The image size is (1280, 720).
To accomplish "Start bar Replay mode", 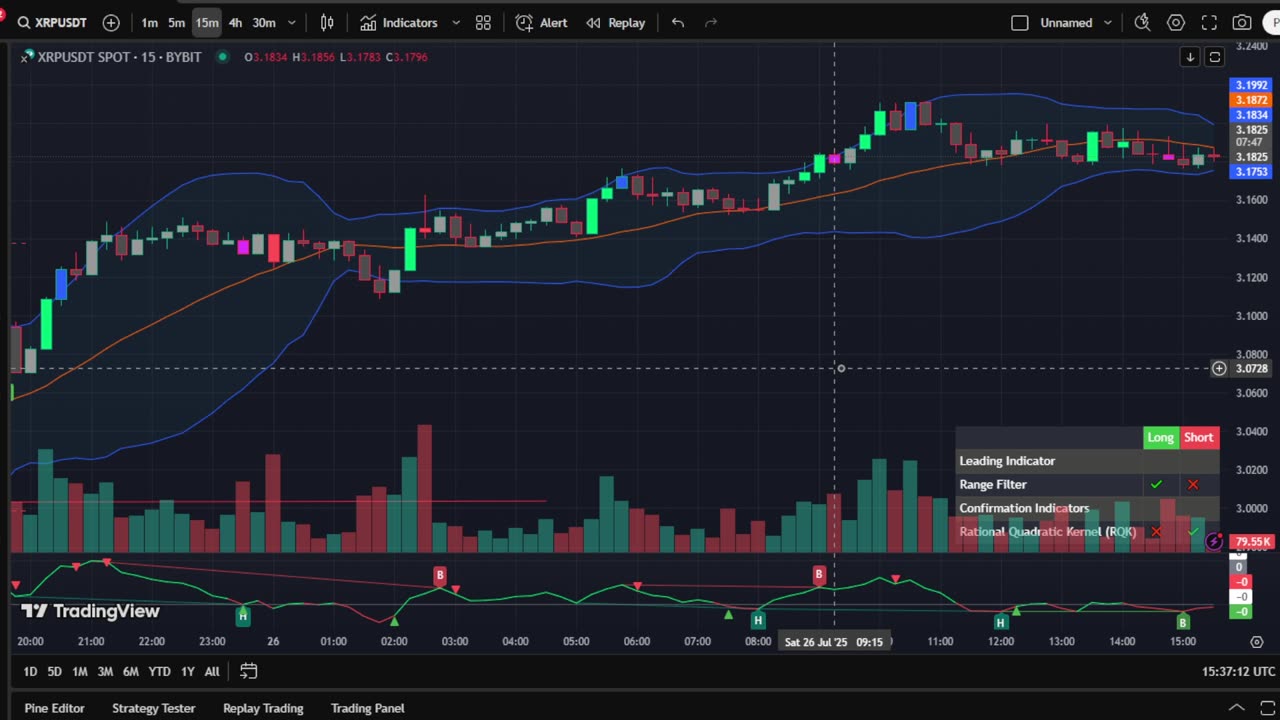I will (x=615, y=22).
